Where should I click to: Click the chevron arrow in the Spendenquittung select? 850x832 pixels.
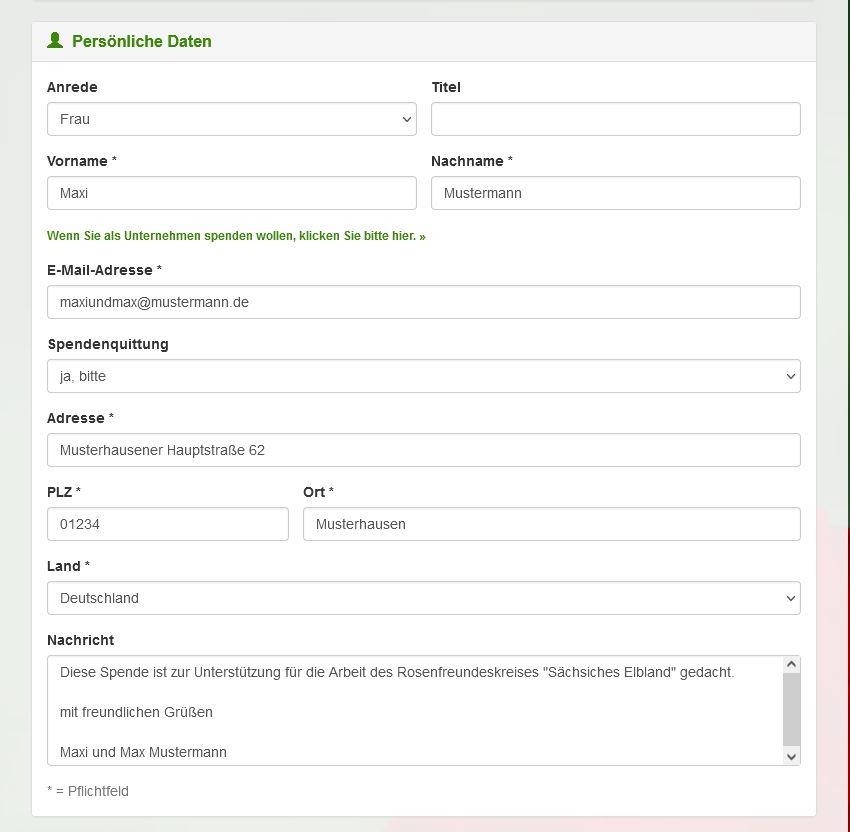point(790,376)
